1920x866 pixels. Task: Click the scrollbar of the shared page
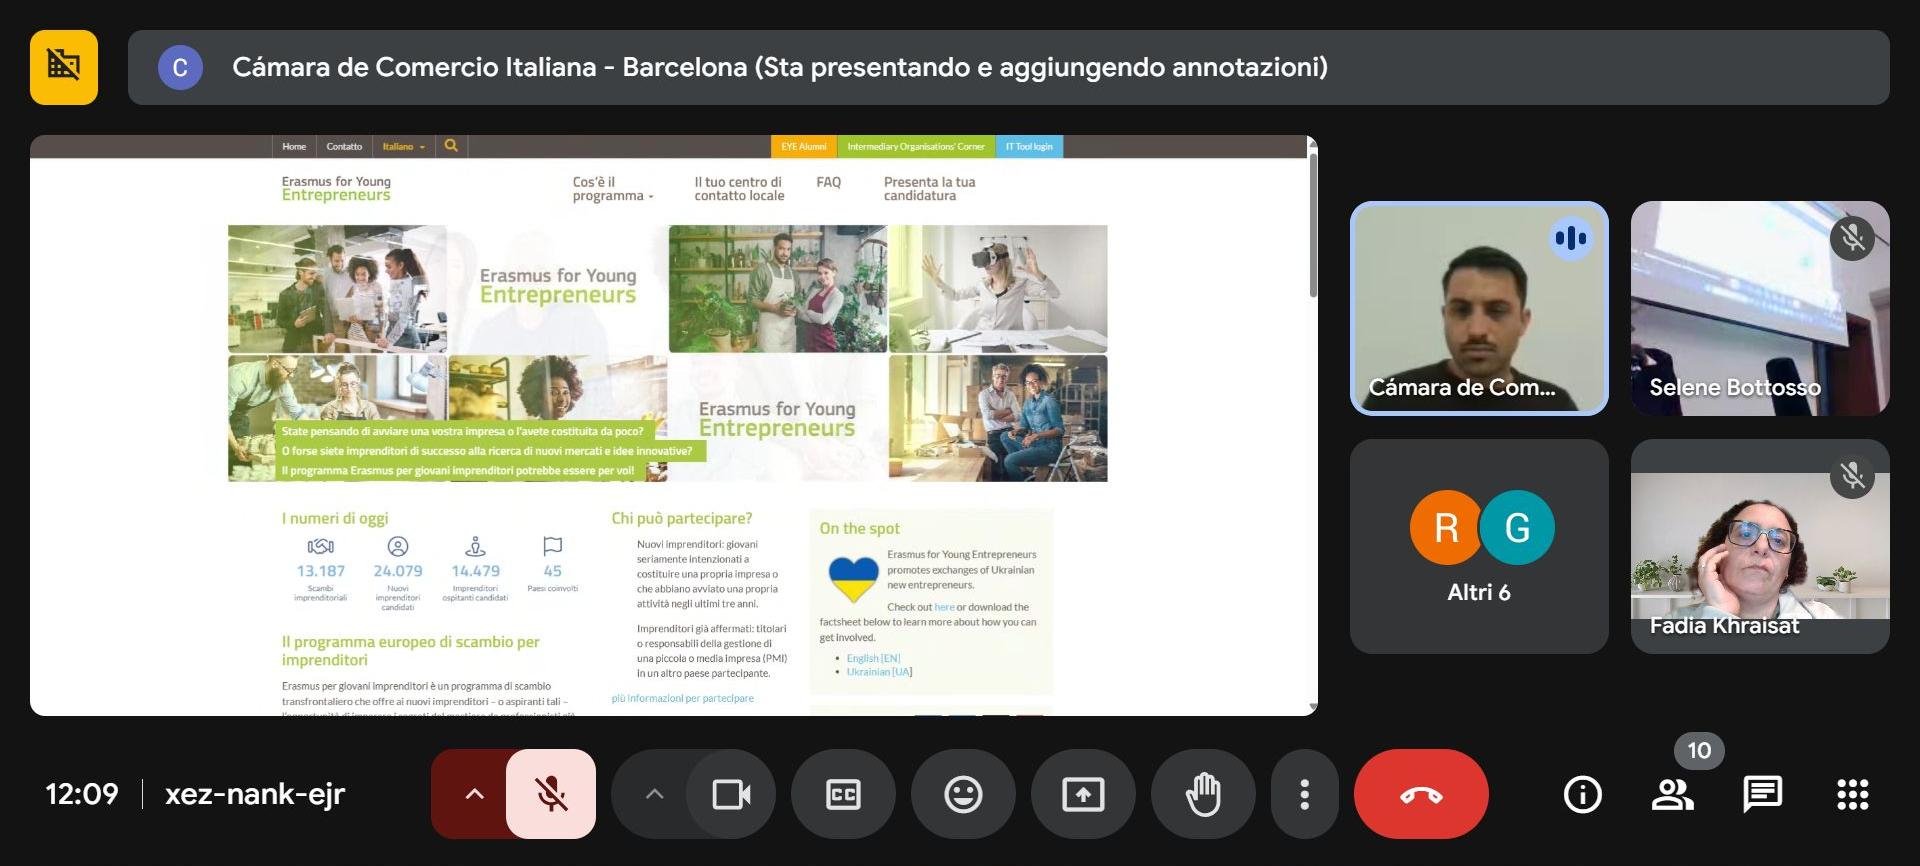(x=1312, y=225)
